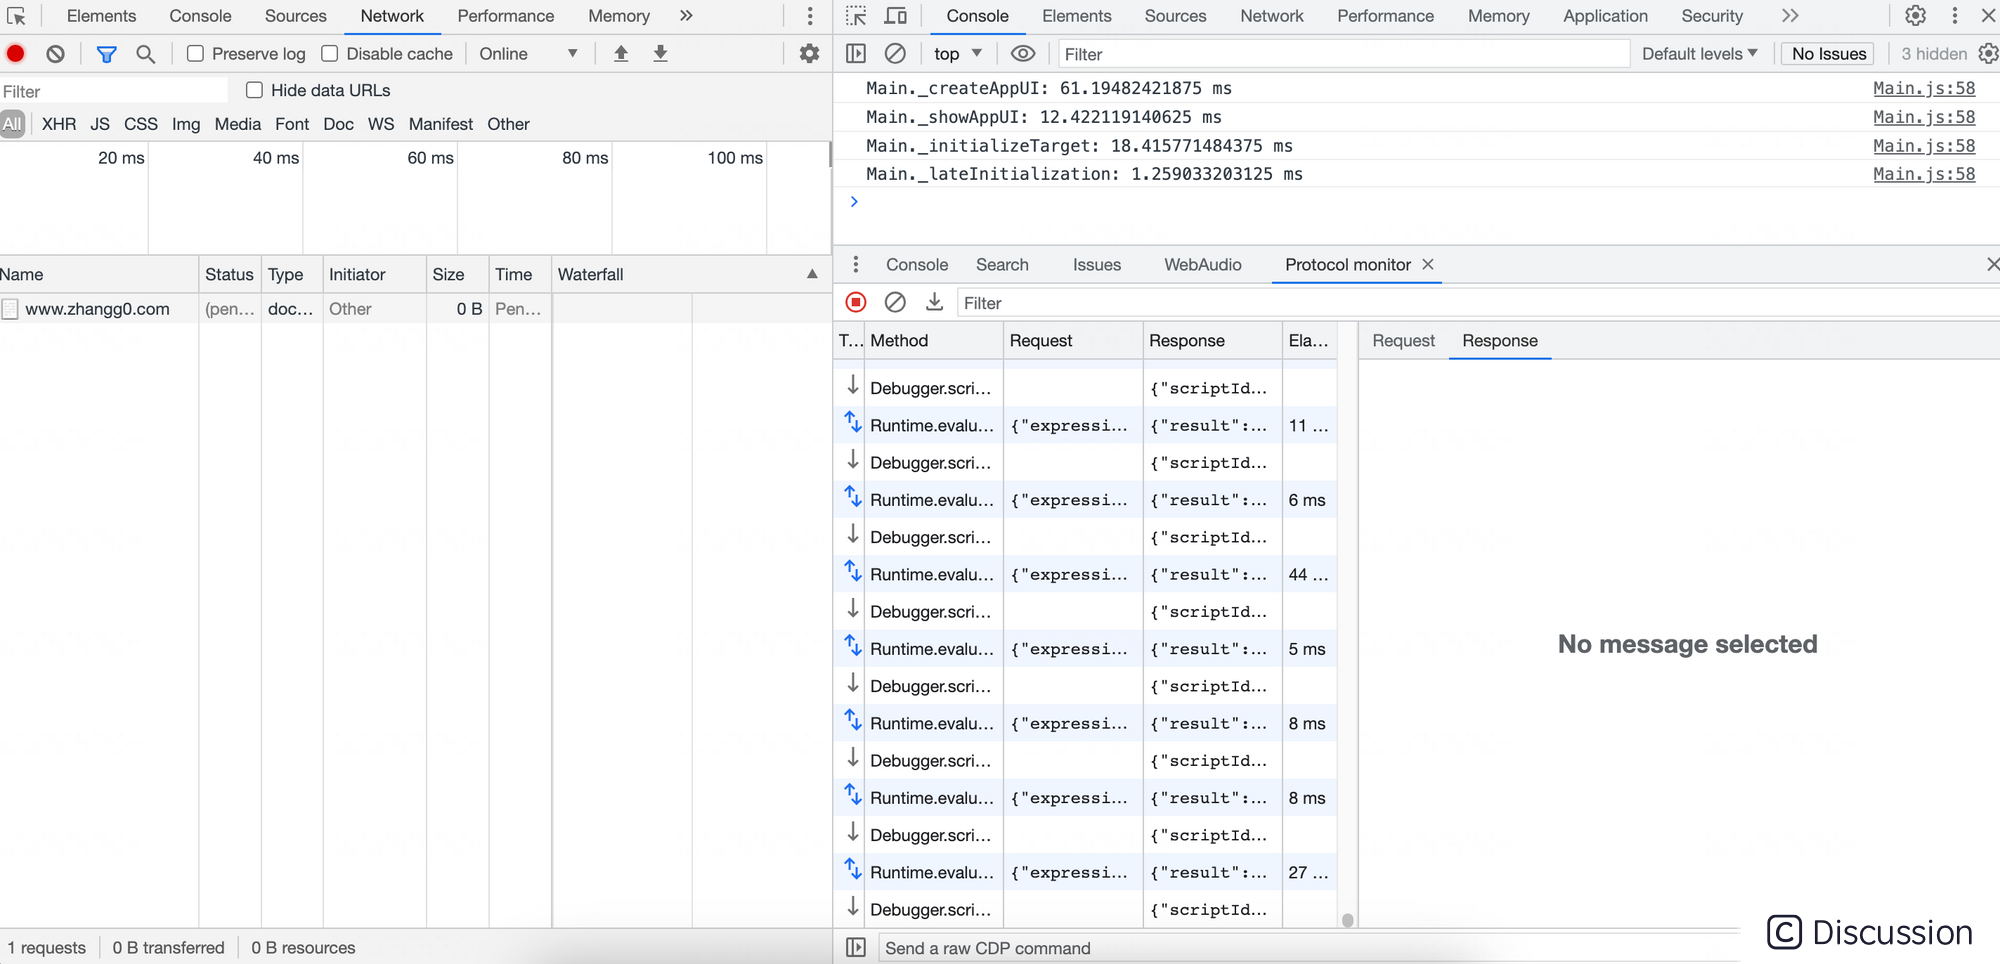Viewport: 2000px width, 964px height.
Task: Toggle device toolbar icon
Action: pos(896,16)
